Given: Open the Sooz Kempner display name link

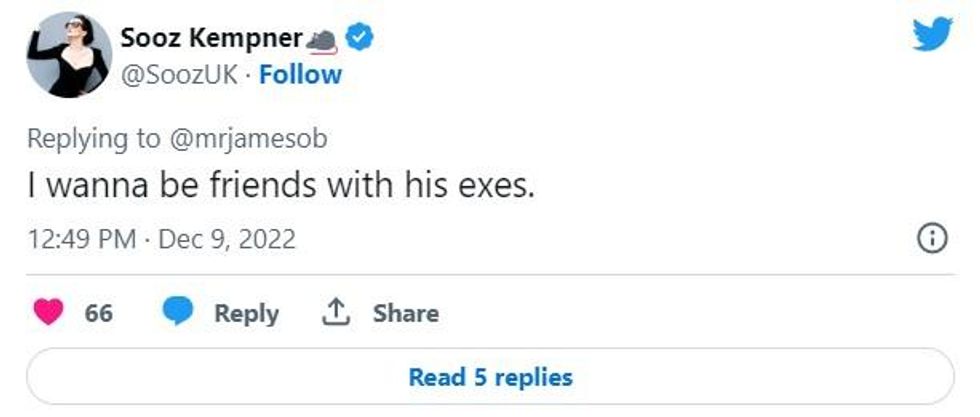Looking at the screenshot, I should click(211, 38).
